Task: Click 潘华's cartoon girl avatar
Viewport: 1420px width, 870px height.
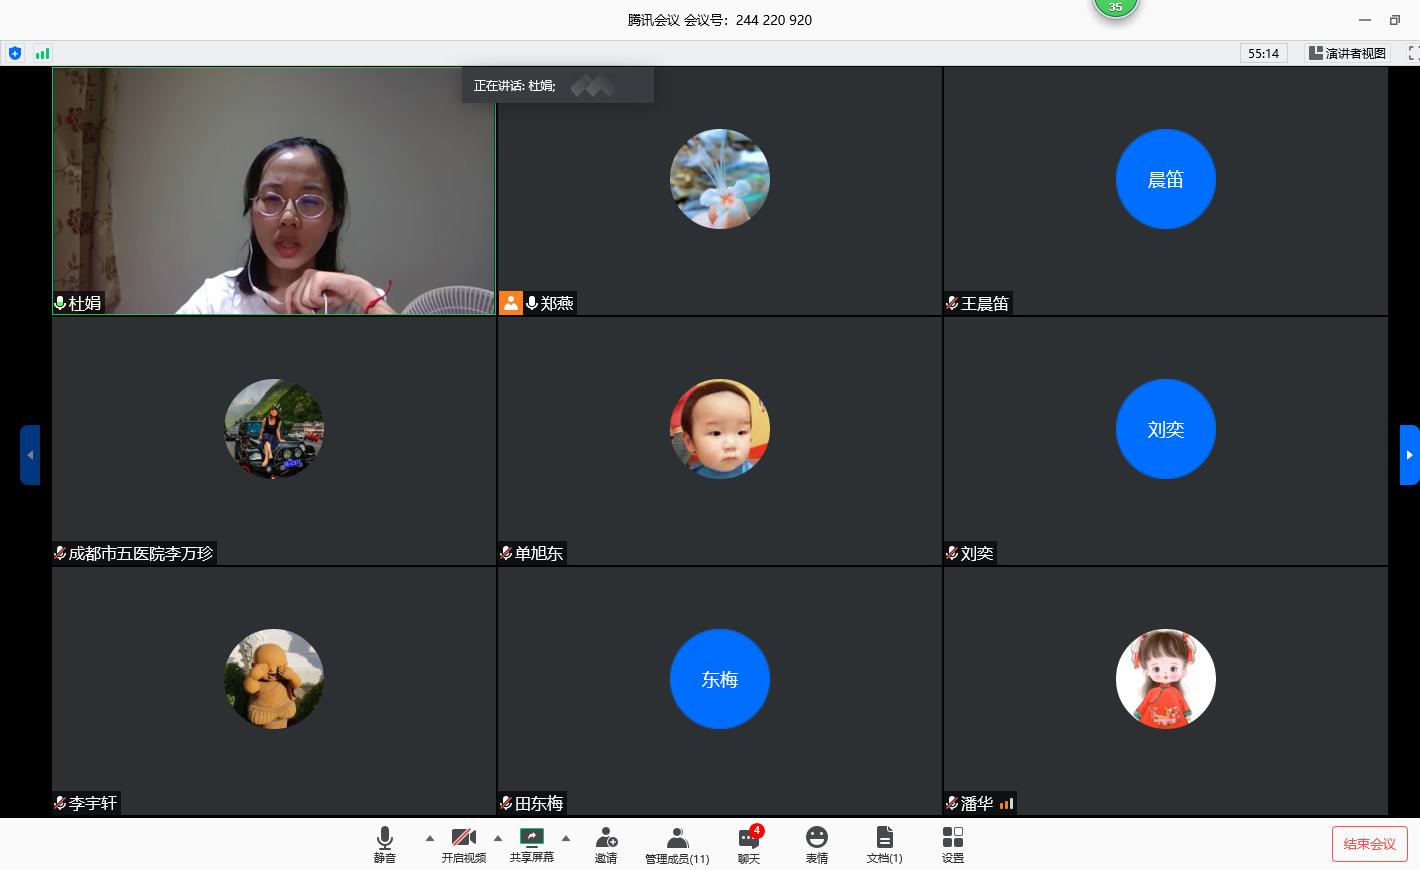Action: 1166,679
